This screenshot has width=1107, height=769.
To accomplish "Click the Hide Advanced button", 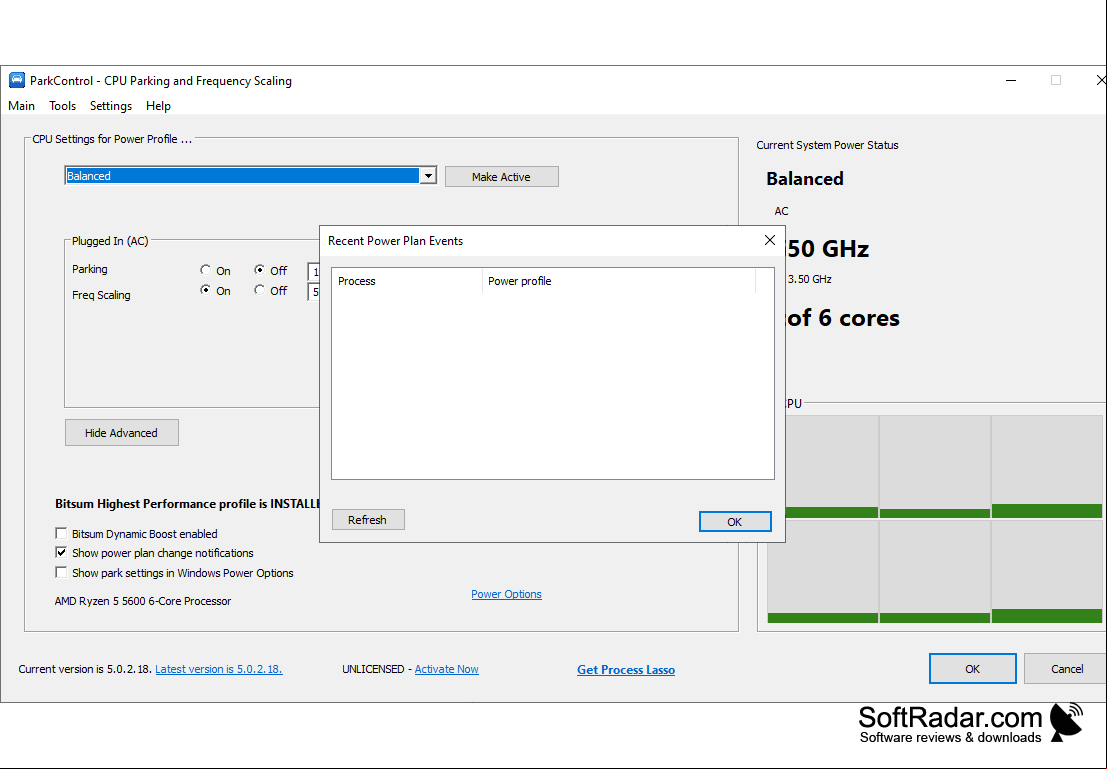I will click(121, 433).
